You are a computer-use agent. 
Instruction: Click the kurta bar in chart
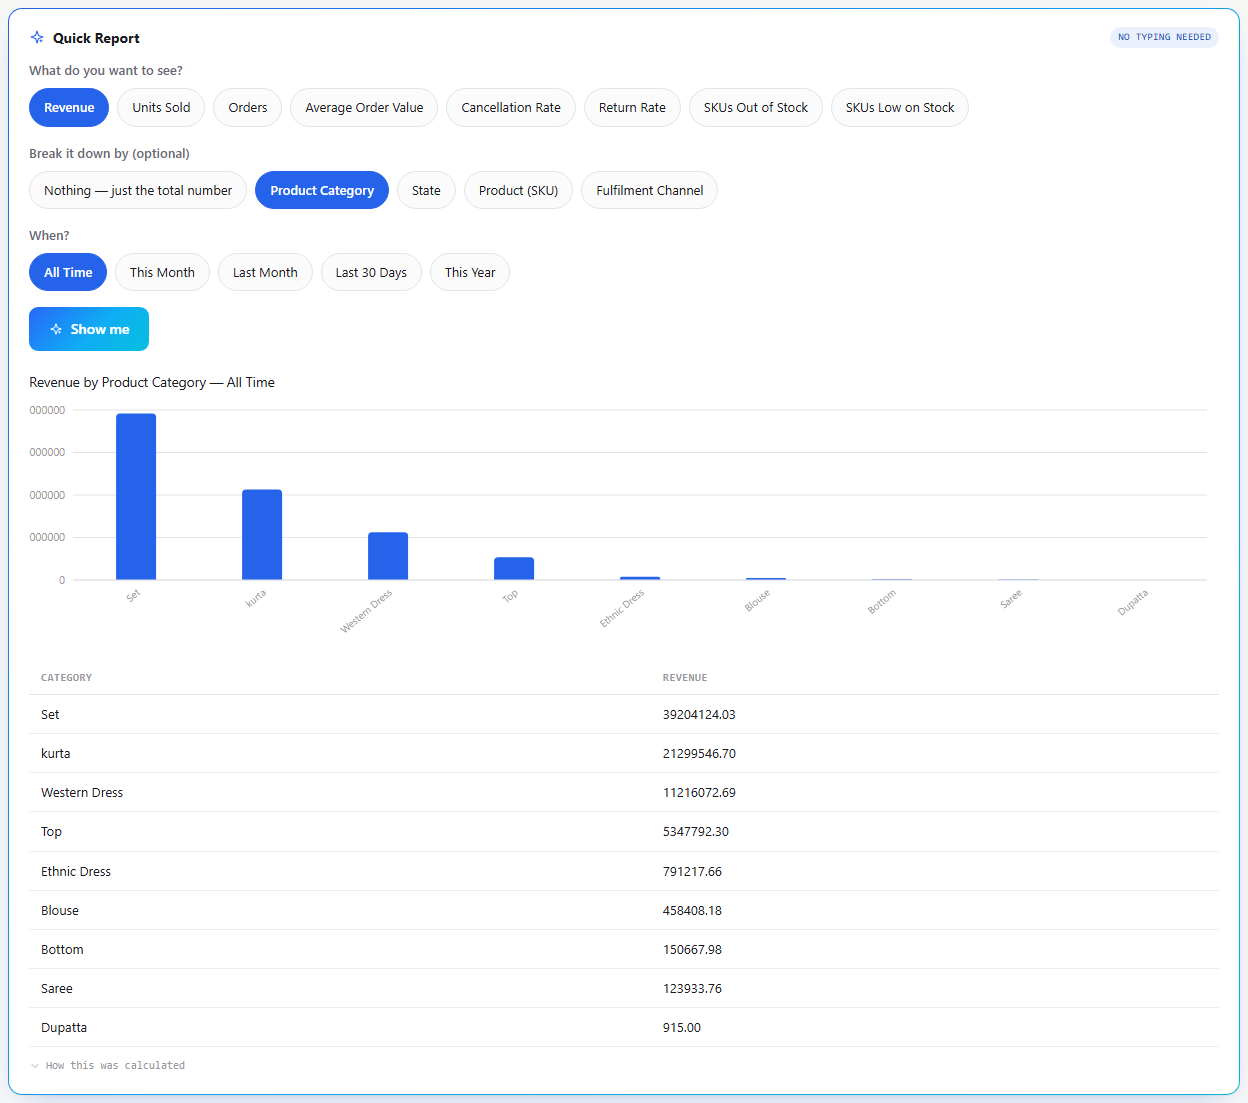[262, 535]
